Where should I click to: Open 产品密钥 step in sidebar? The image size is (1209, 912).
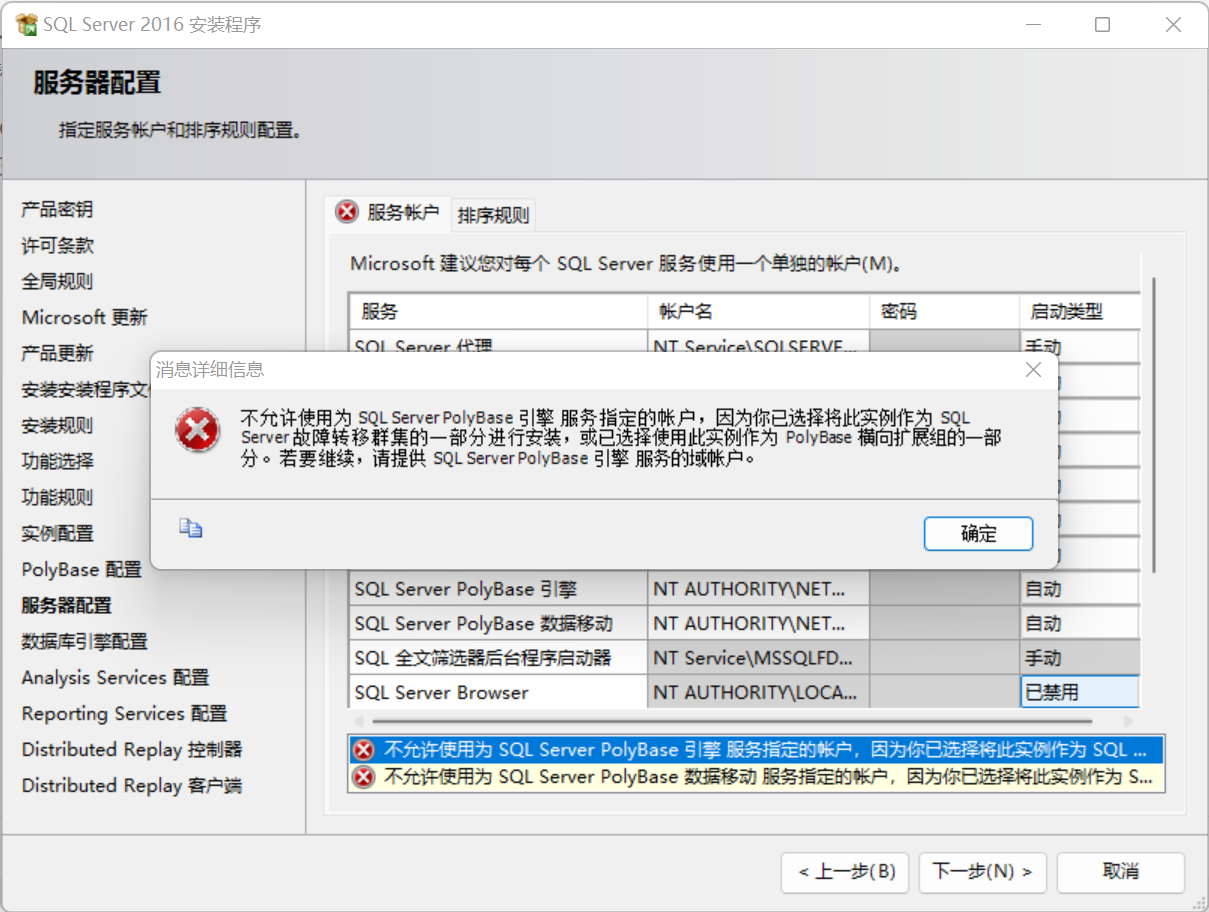(x=58, y=209)
